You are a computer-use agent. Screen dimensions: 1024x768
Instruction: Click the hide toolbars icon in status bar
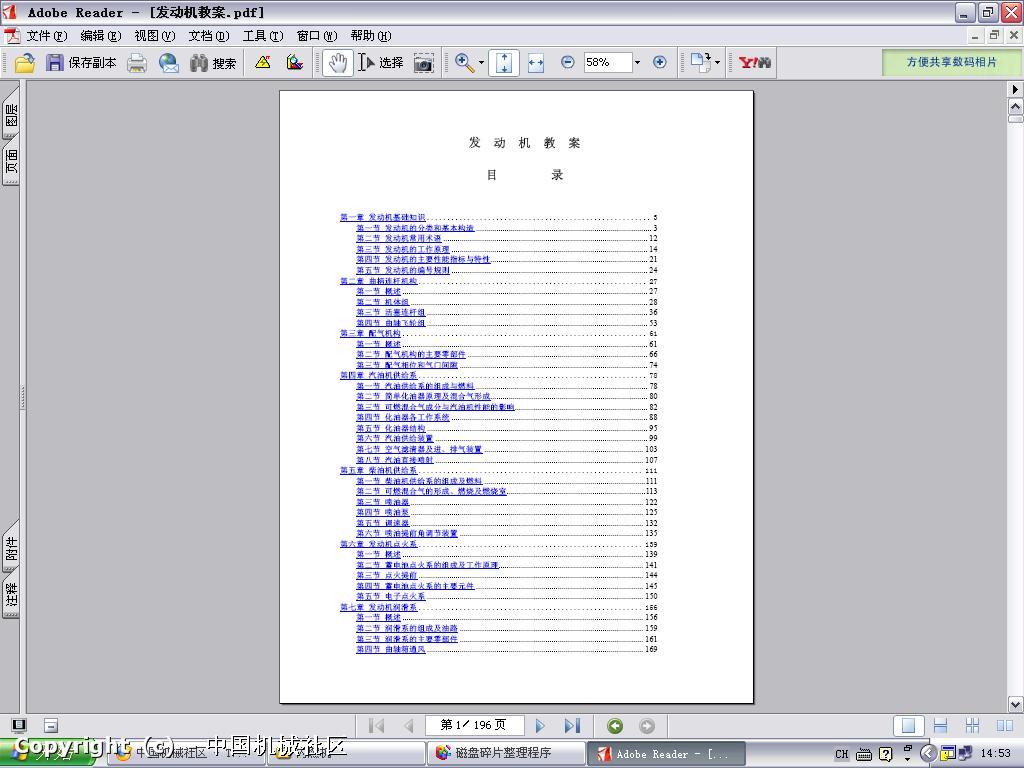pyautogui.click(x=51, y=725)
